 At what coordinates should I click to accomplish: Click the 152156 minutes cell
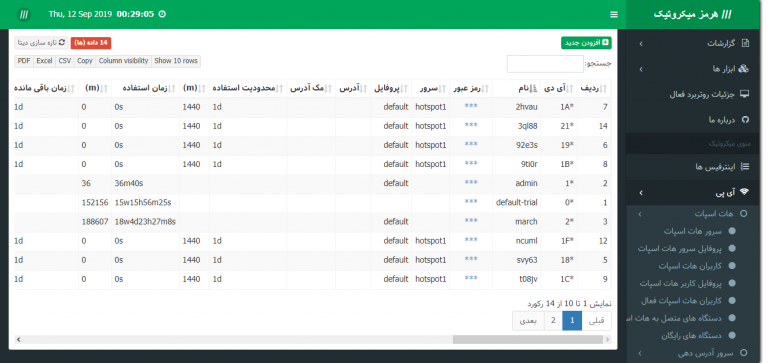point(95,202)
